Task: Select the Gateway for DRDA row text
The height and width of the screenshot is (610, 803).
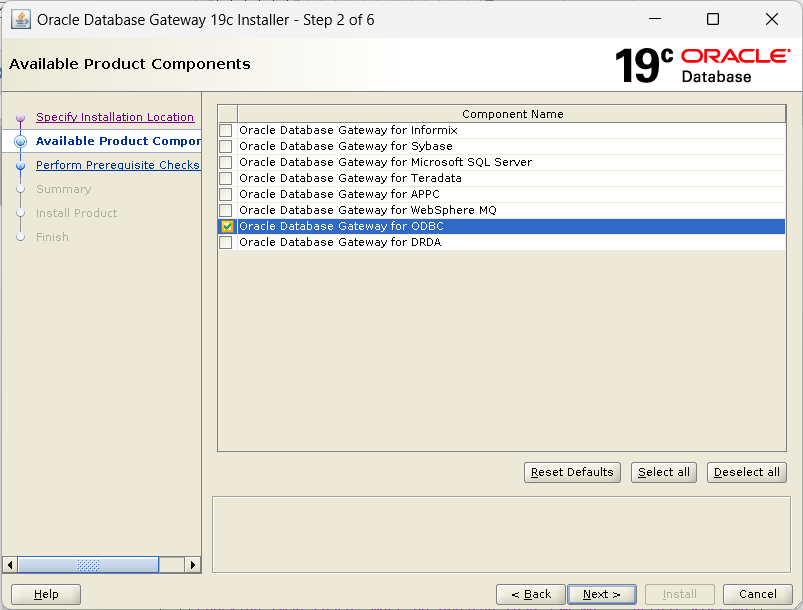Action: coord(340,242)
